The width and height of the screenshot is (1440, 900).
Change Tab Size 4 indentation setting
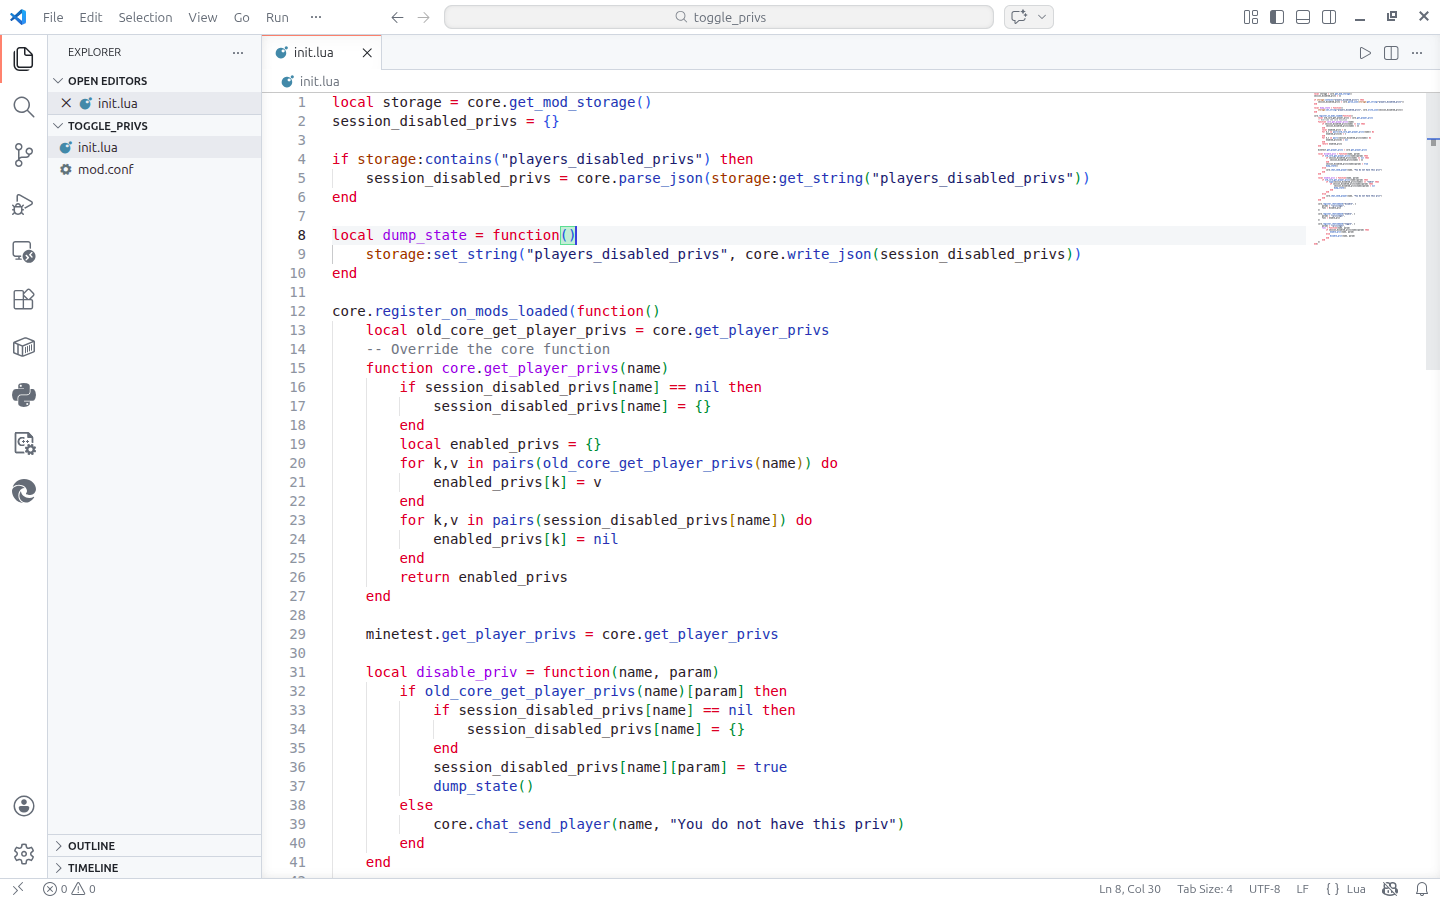coord(1204,889)
